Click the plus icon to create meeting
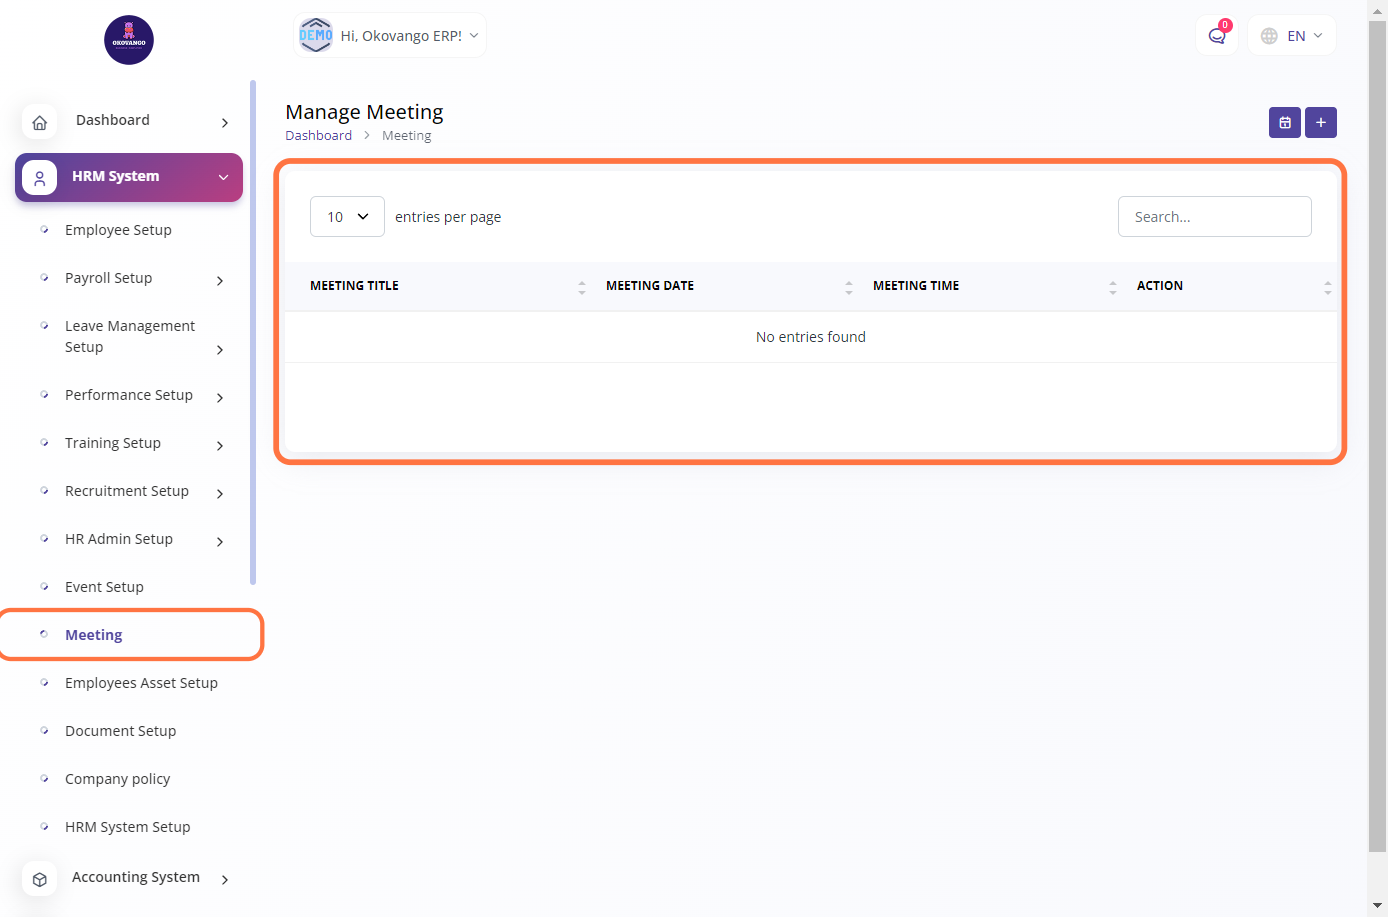 1320,122
